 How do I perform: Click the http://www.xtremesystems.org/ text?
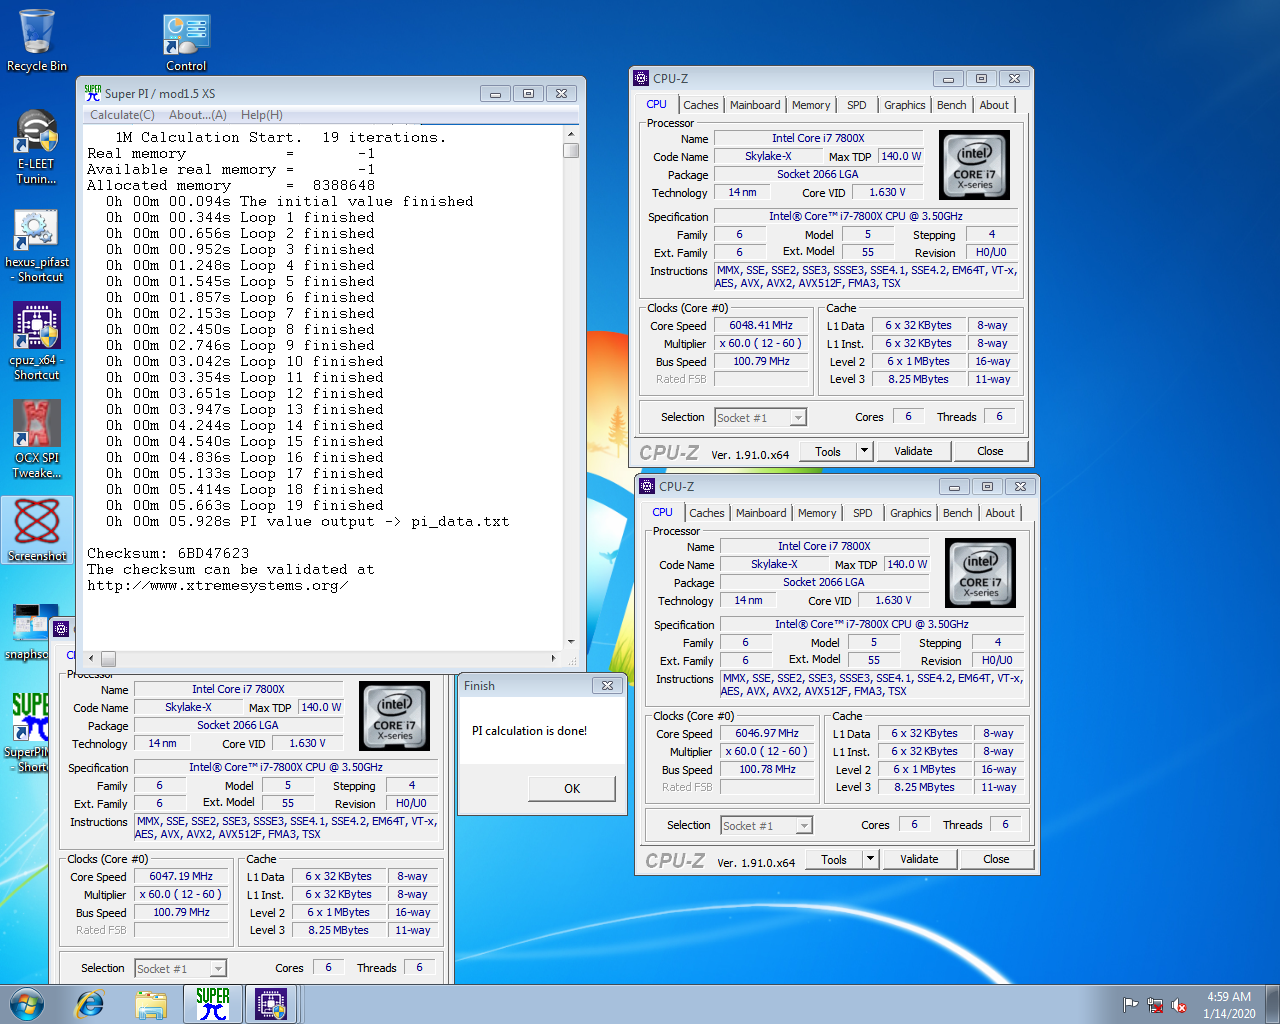pos(217,585)
